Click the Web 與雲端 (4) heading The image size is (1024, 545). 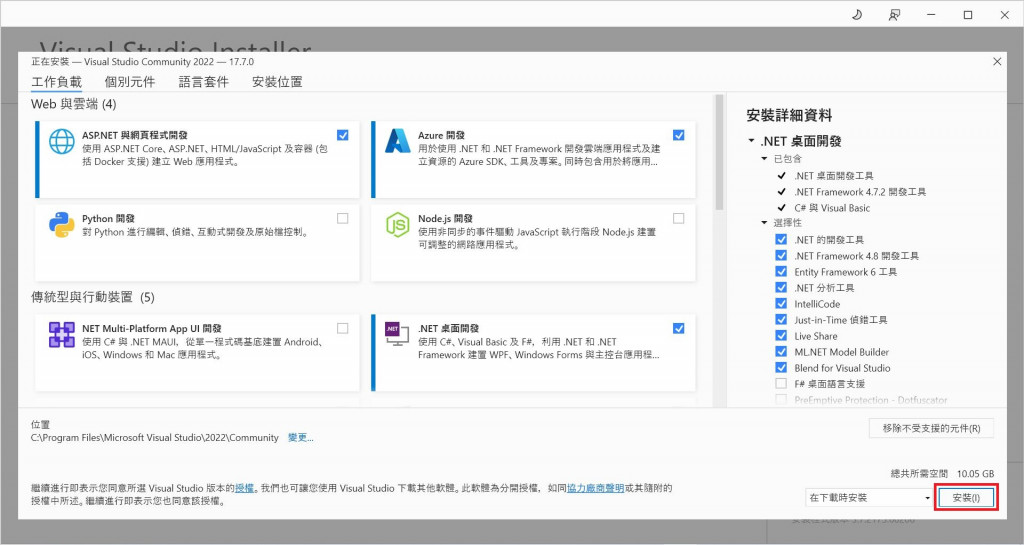[x=73, y=104]
